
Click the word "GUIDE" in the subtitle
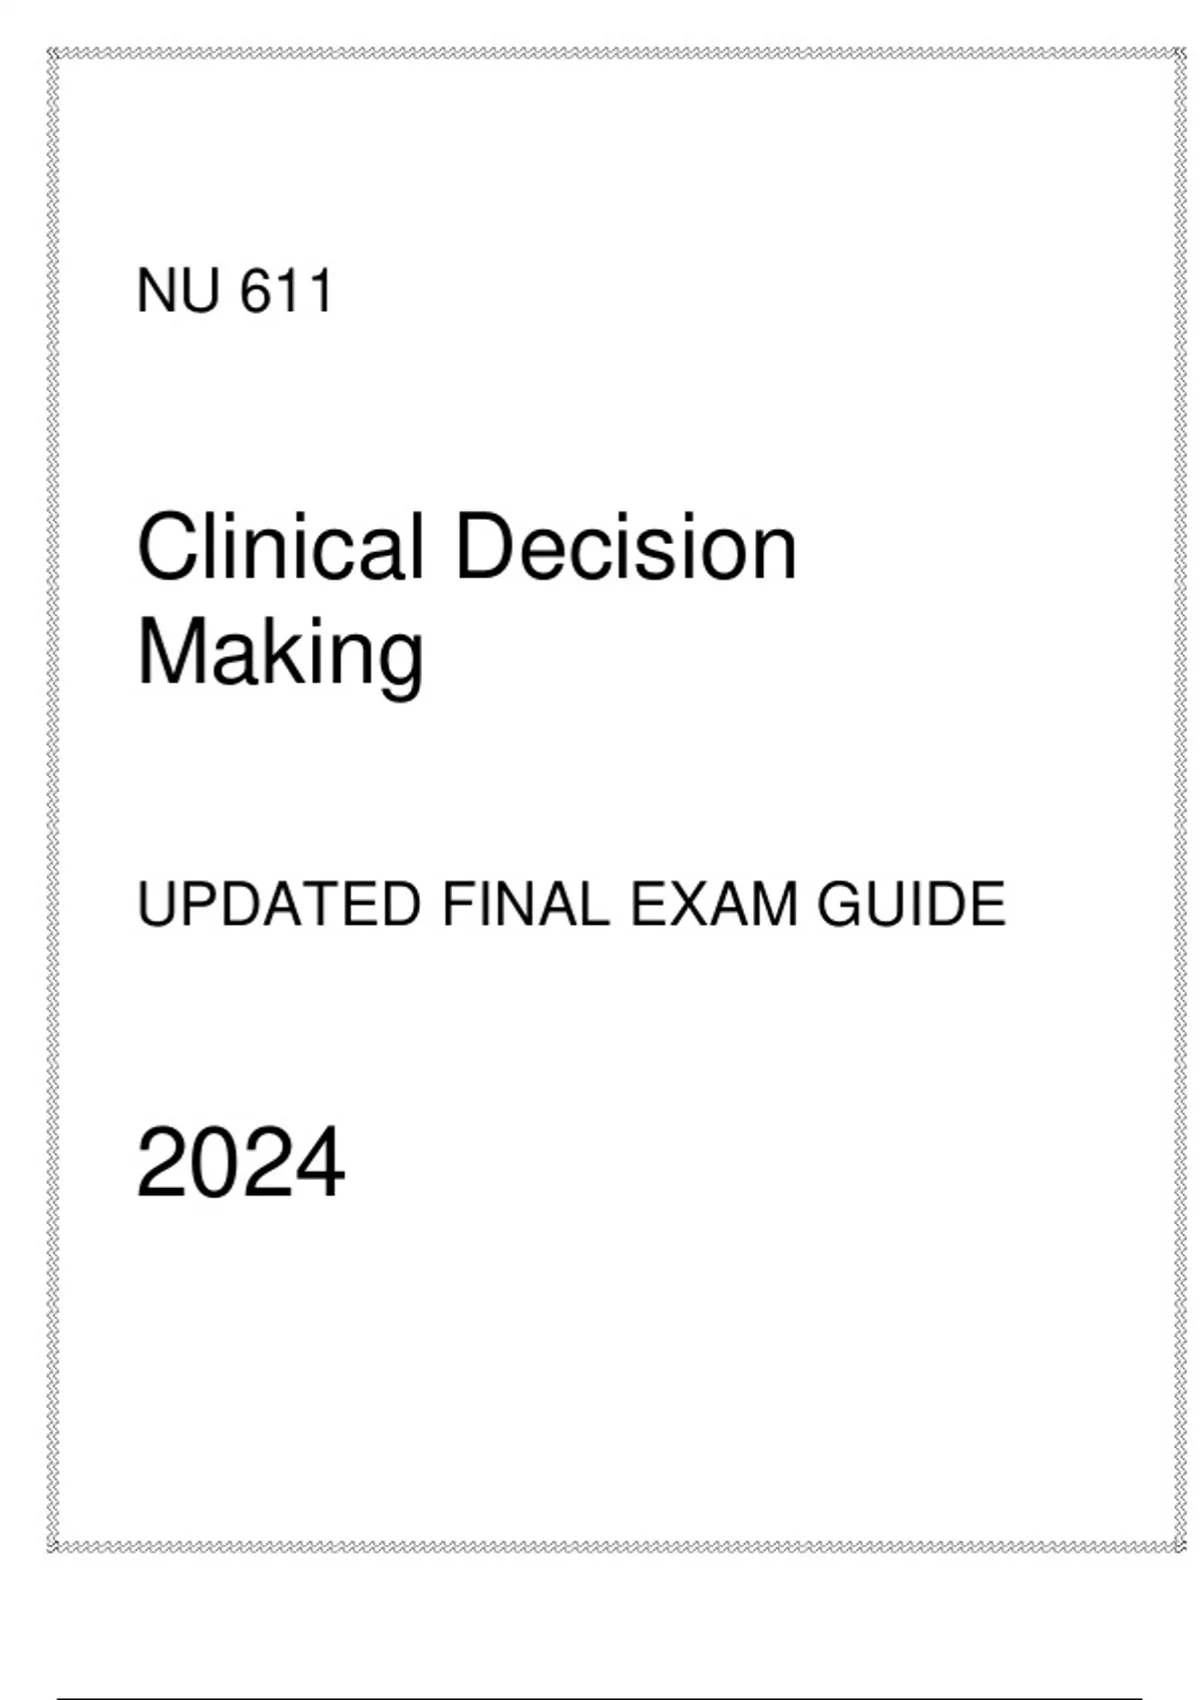[x=911, y=904]
